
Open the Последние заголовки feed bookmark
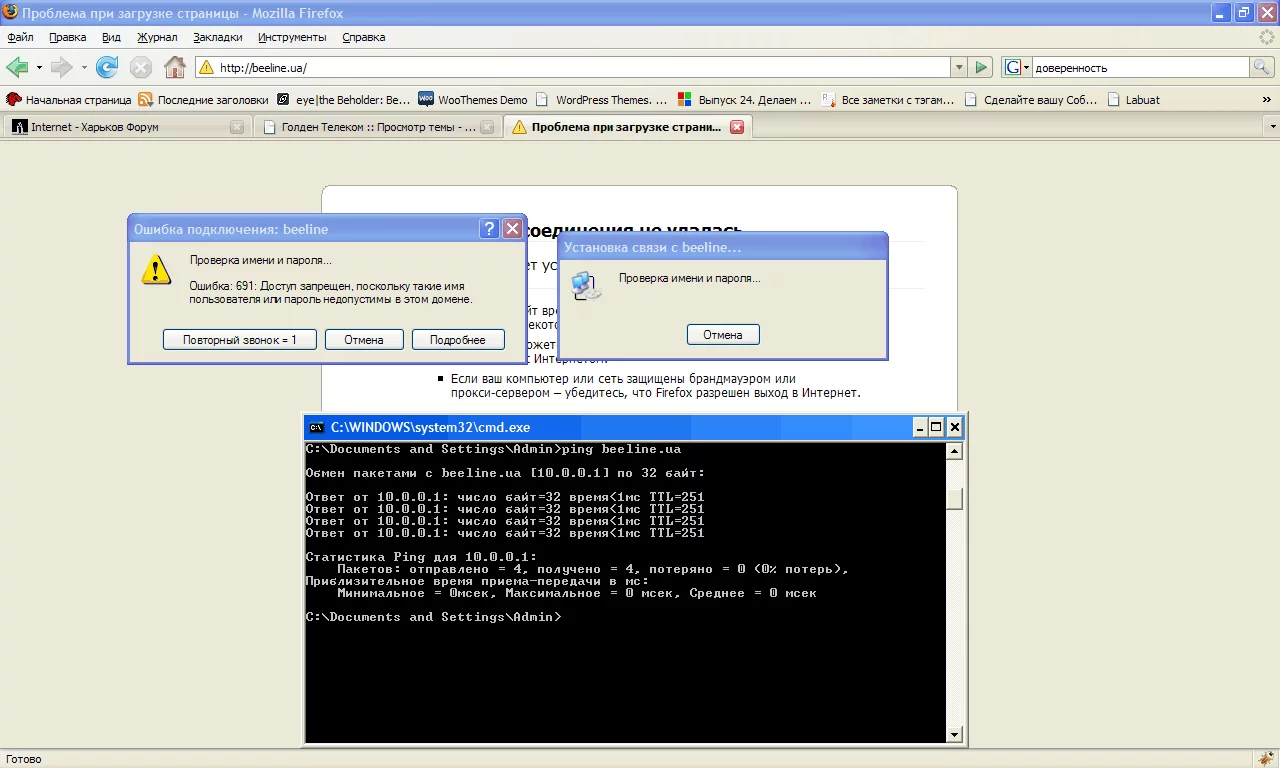pos(204,100)
